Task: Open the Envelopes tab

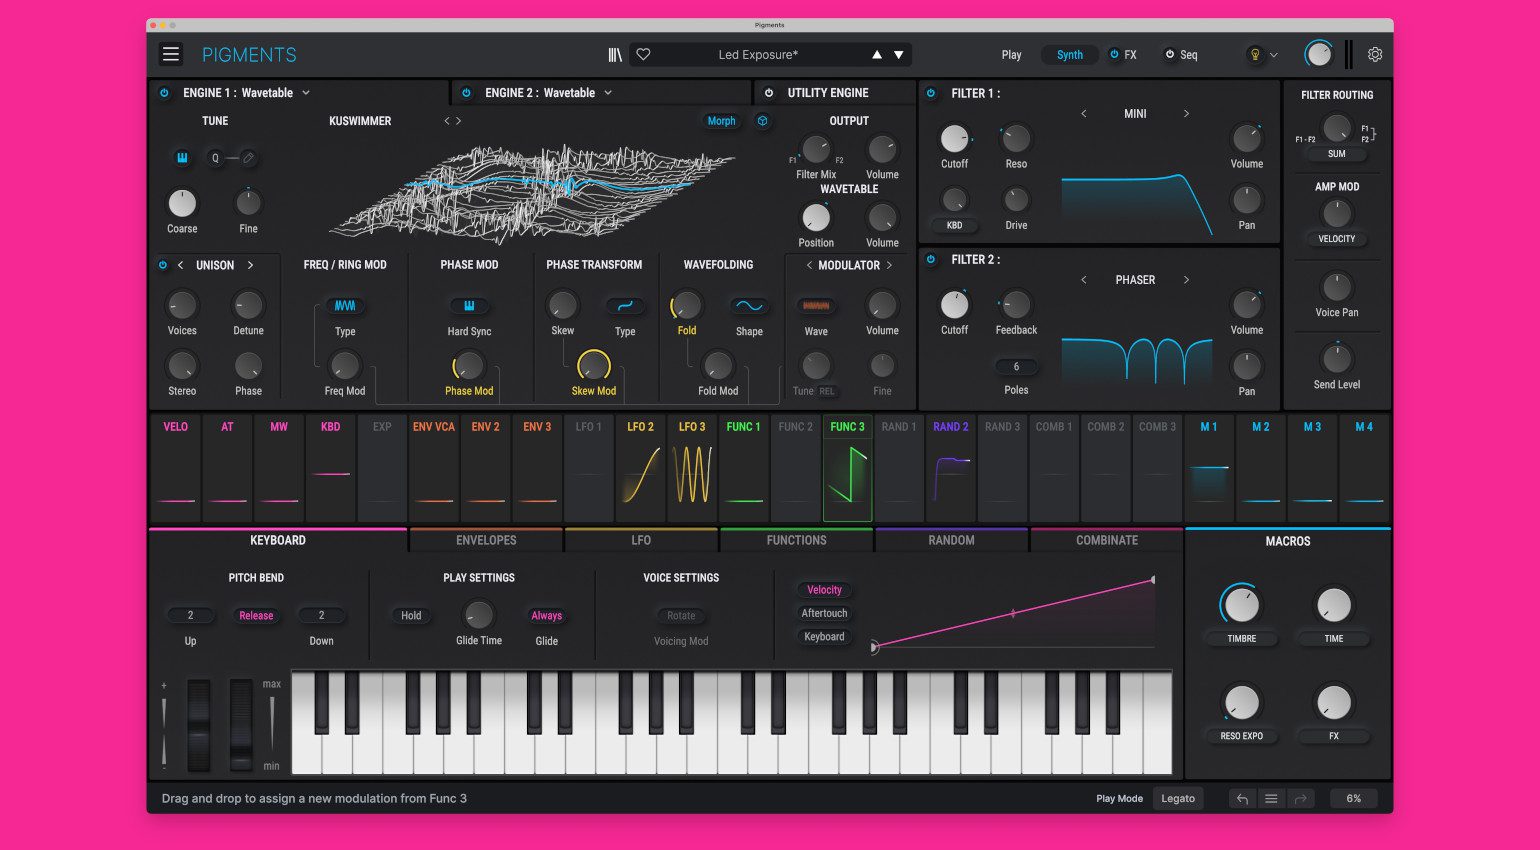Action: point(486,540)
